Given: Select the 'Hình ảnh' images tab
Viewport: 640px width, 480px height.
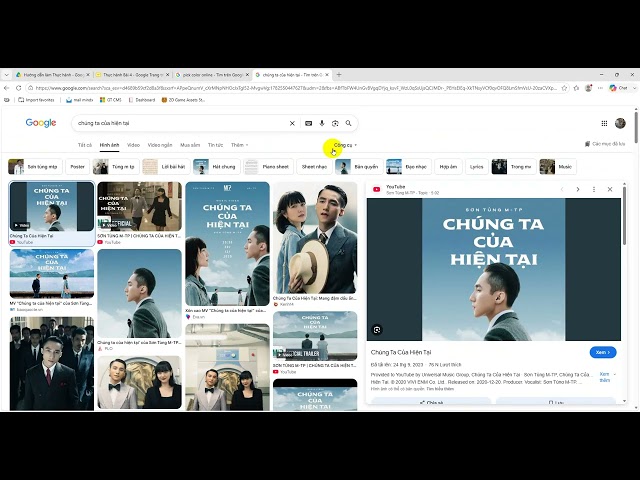Looking at the screenshot, I should tap(109, 145).
